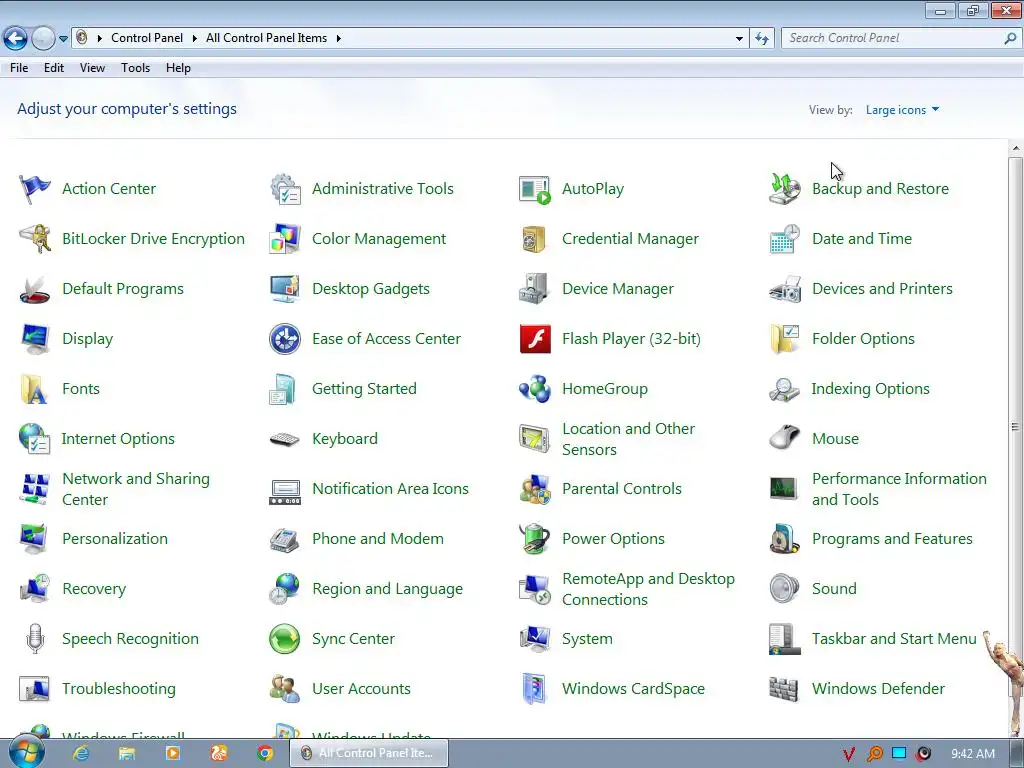Image resolution: width=1024 pixels, height=768 pixels.
Task: Open Windows Explorer from the taskbar
Action: (127, 754)
